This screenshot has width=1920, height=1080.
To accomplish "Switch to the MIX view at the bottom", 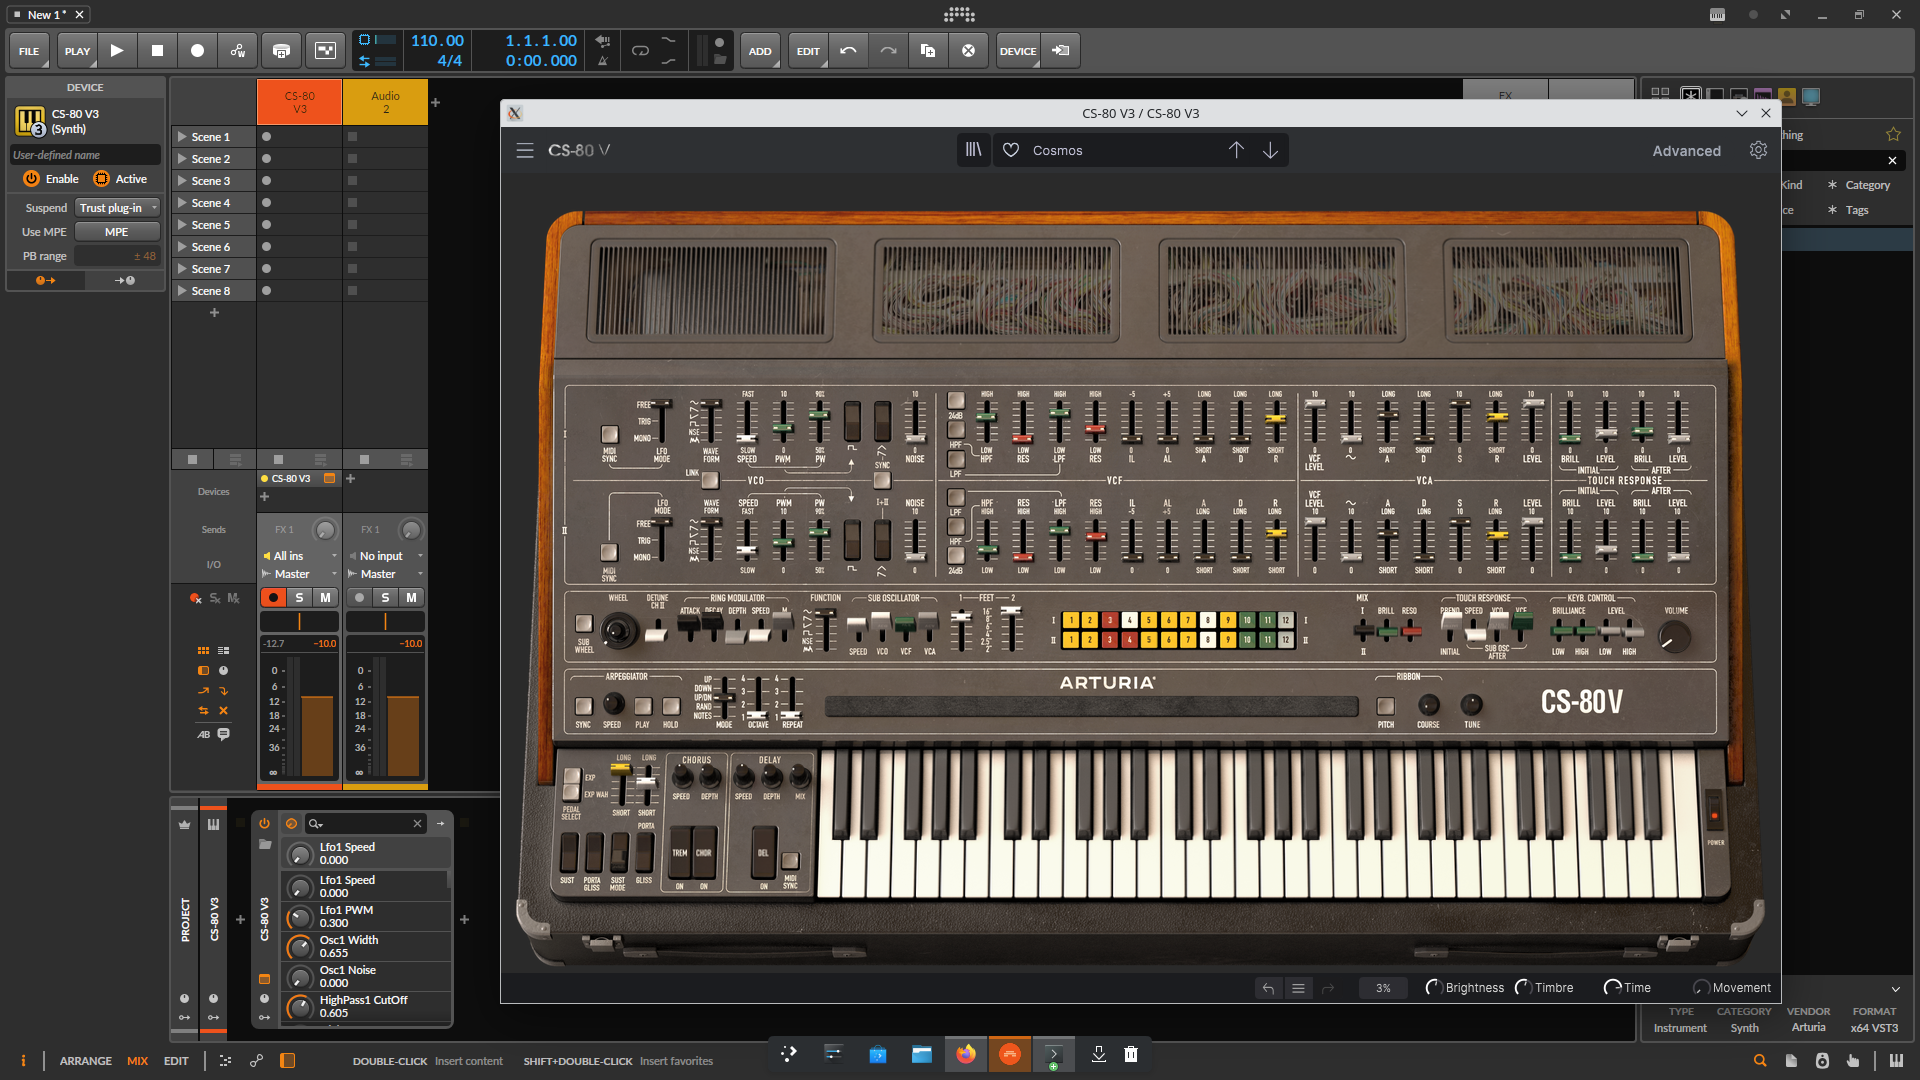I will coord(137,1061).
